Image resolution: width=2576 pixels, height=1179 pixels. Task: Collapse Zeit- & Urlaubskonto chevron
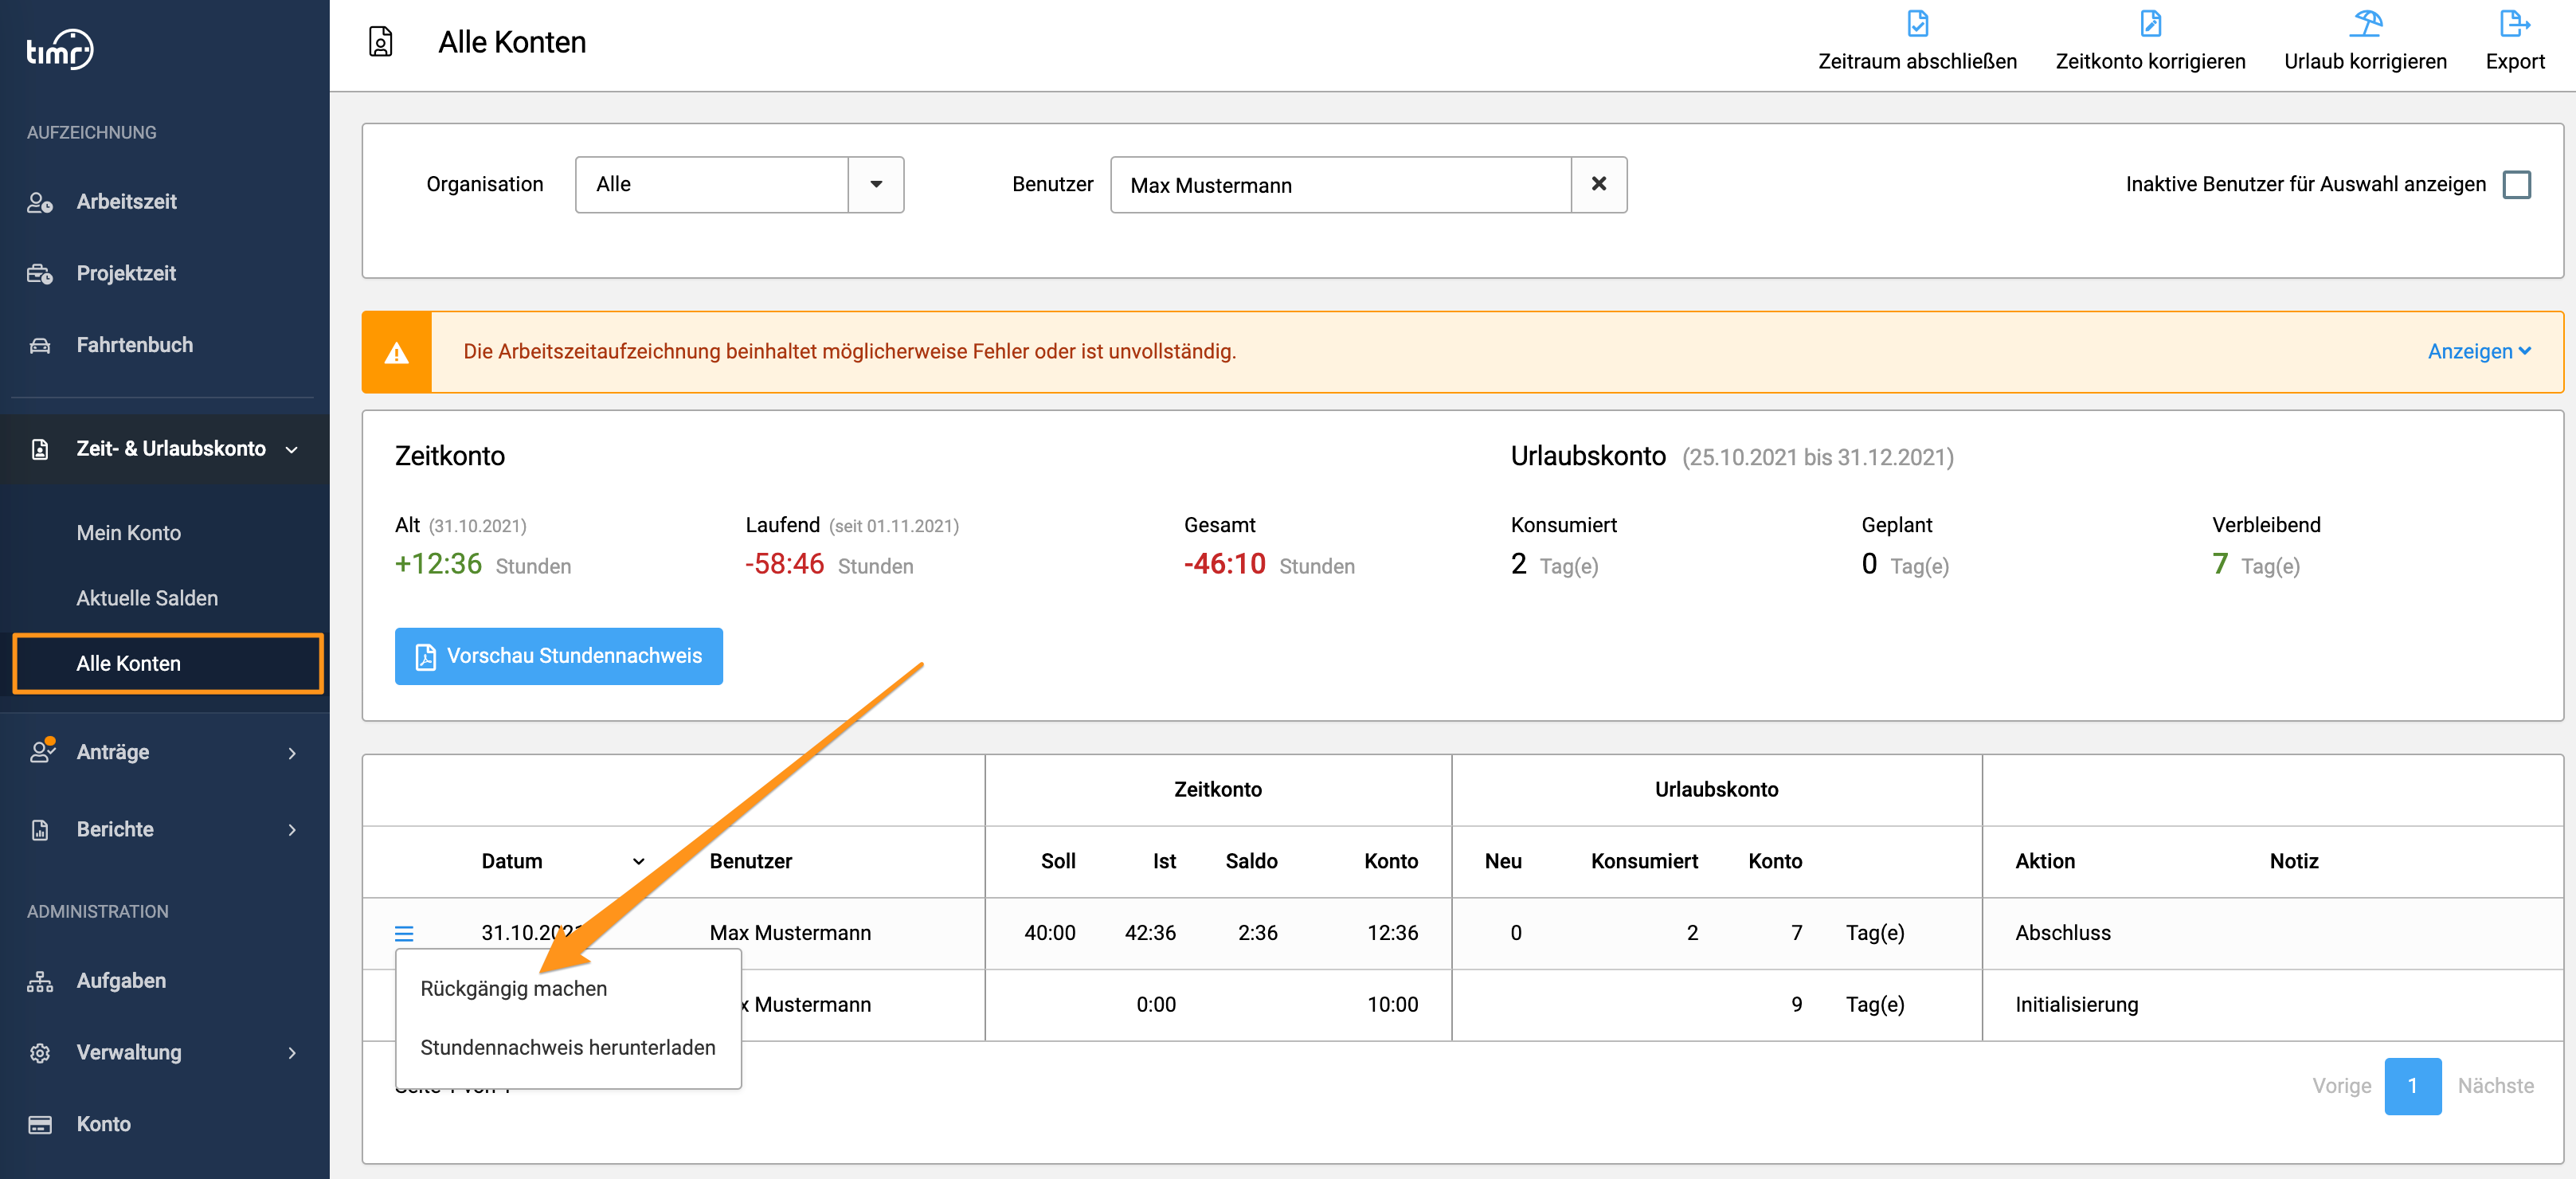pos(292,450)
